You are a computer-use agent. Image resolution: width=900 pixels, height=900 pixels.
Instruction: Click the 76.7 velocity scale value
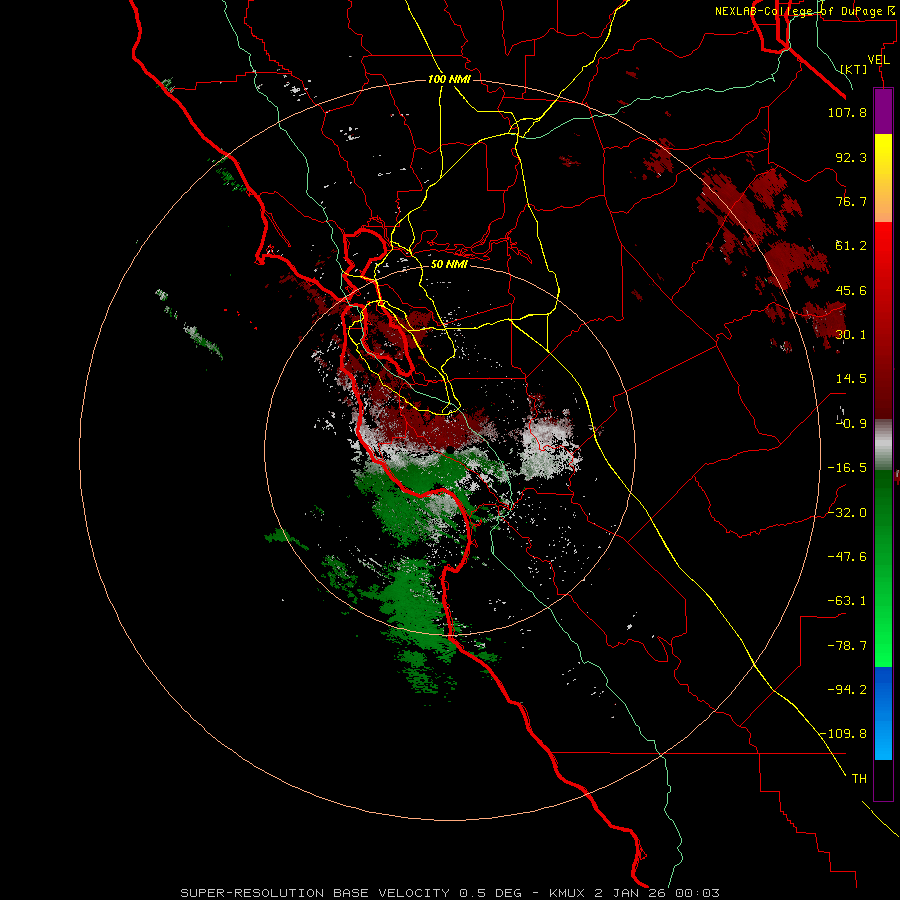[x=851, y=201]
